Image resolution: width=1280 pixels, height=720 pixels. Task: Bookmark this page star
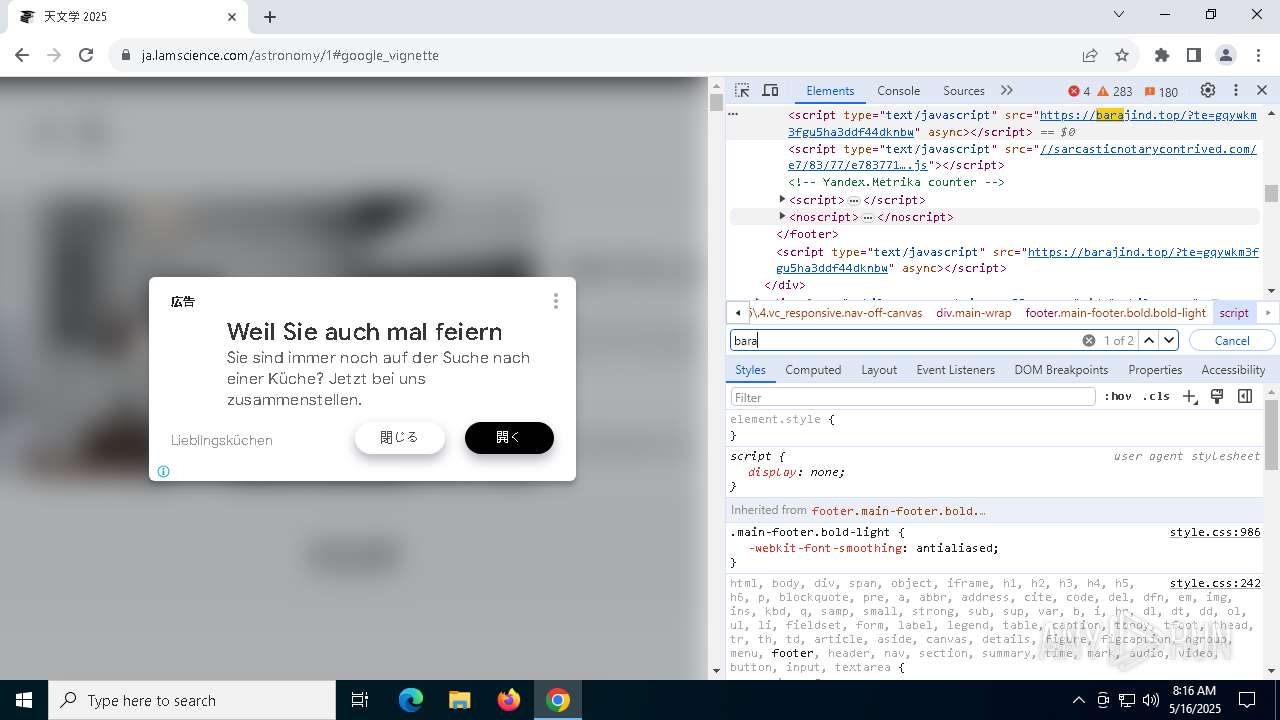tap(1122, 55)
